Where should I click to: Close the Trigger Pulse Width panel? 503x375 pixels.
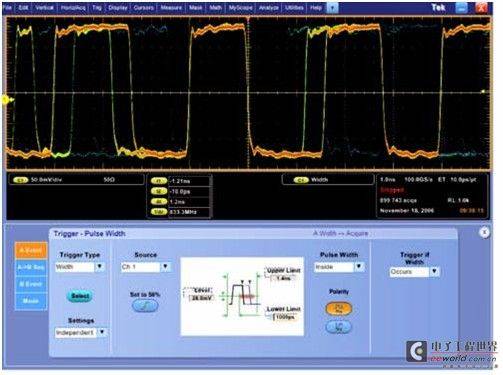(x=484, y=232)
